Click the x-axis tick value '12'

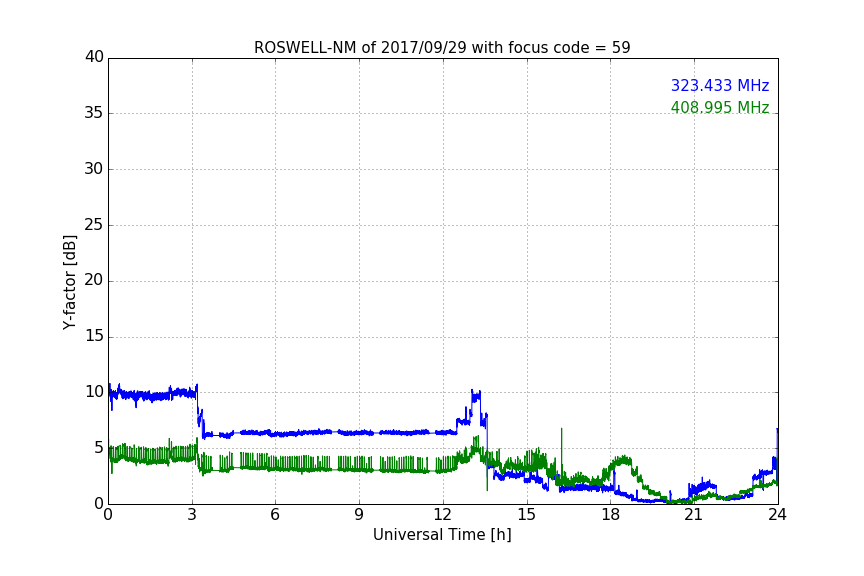(x=442, y=515)
